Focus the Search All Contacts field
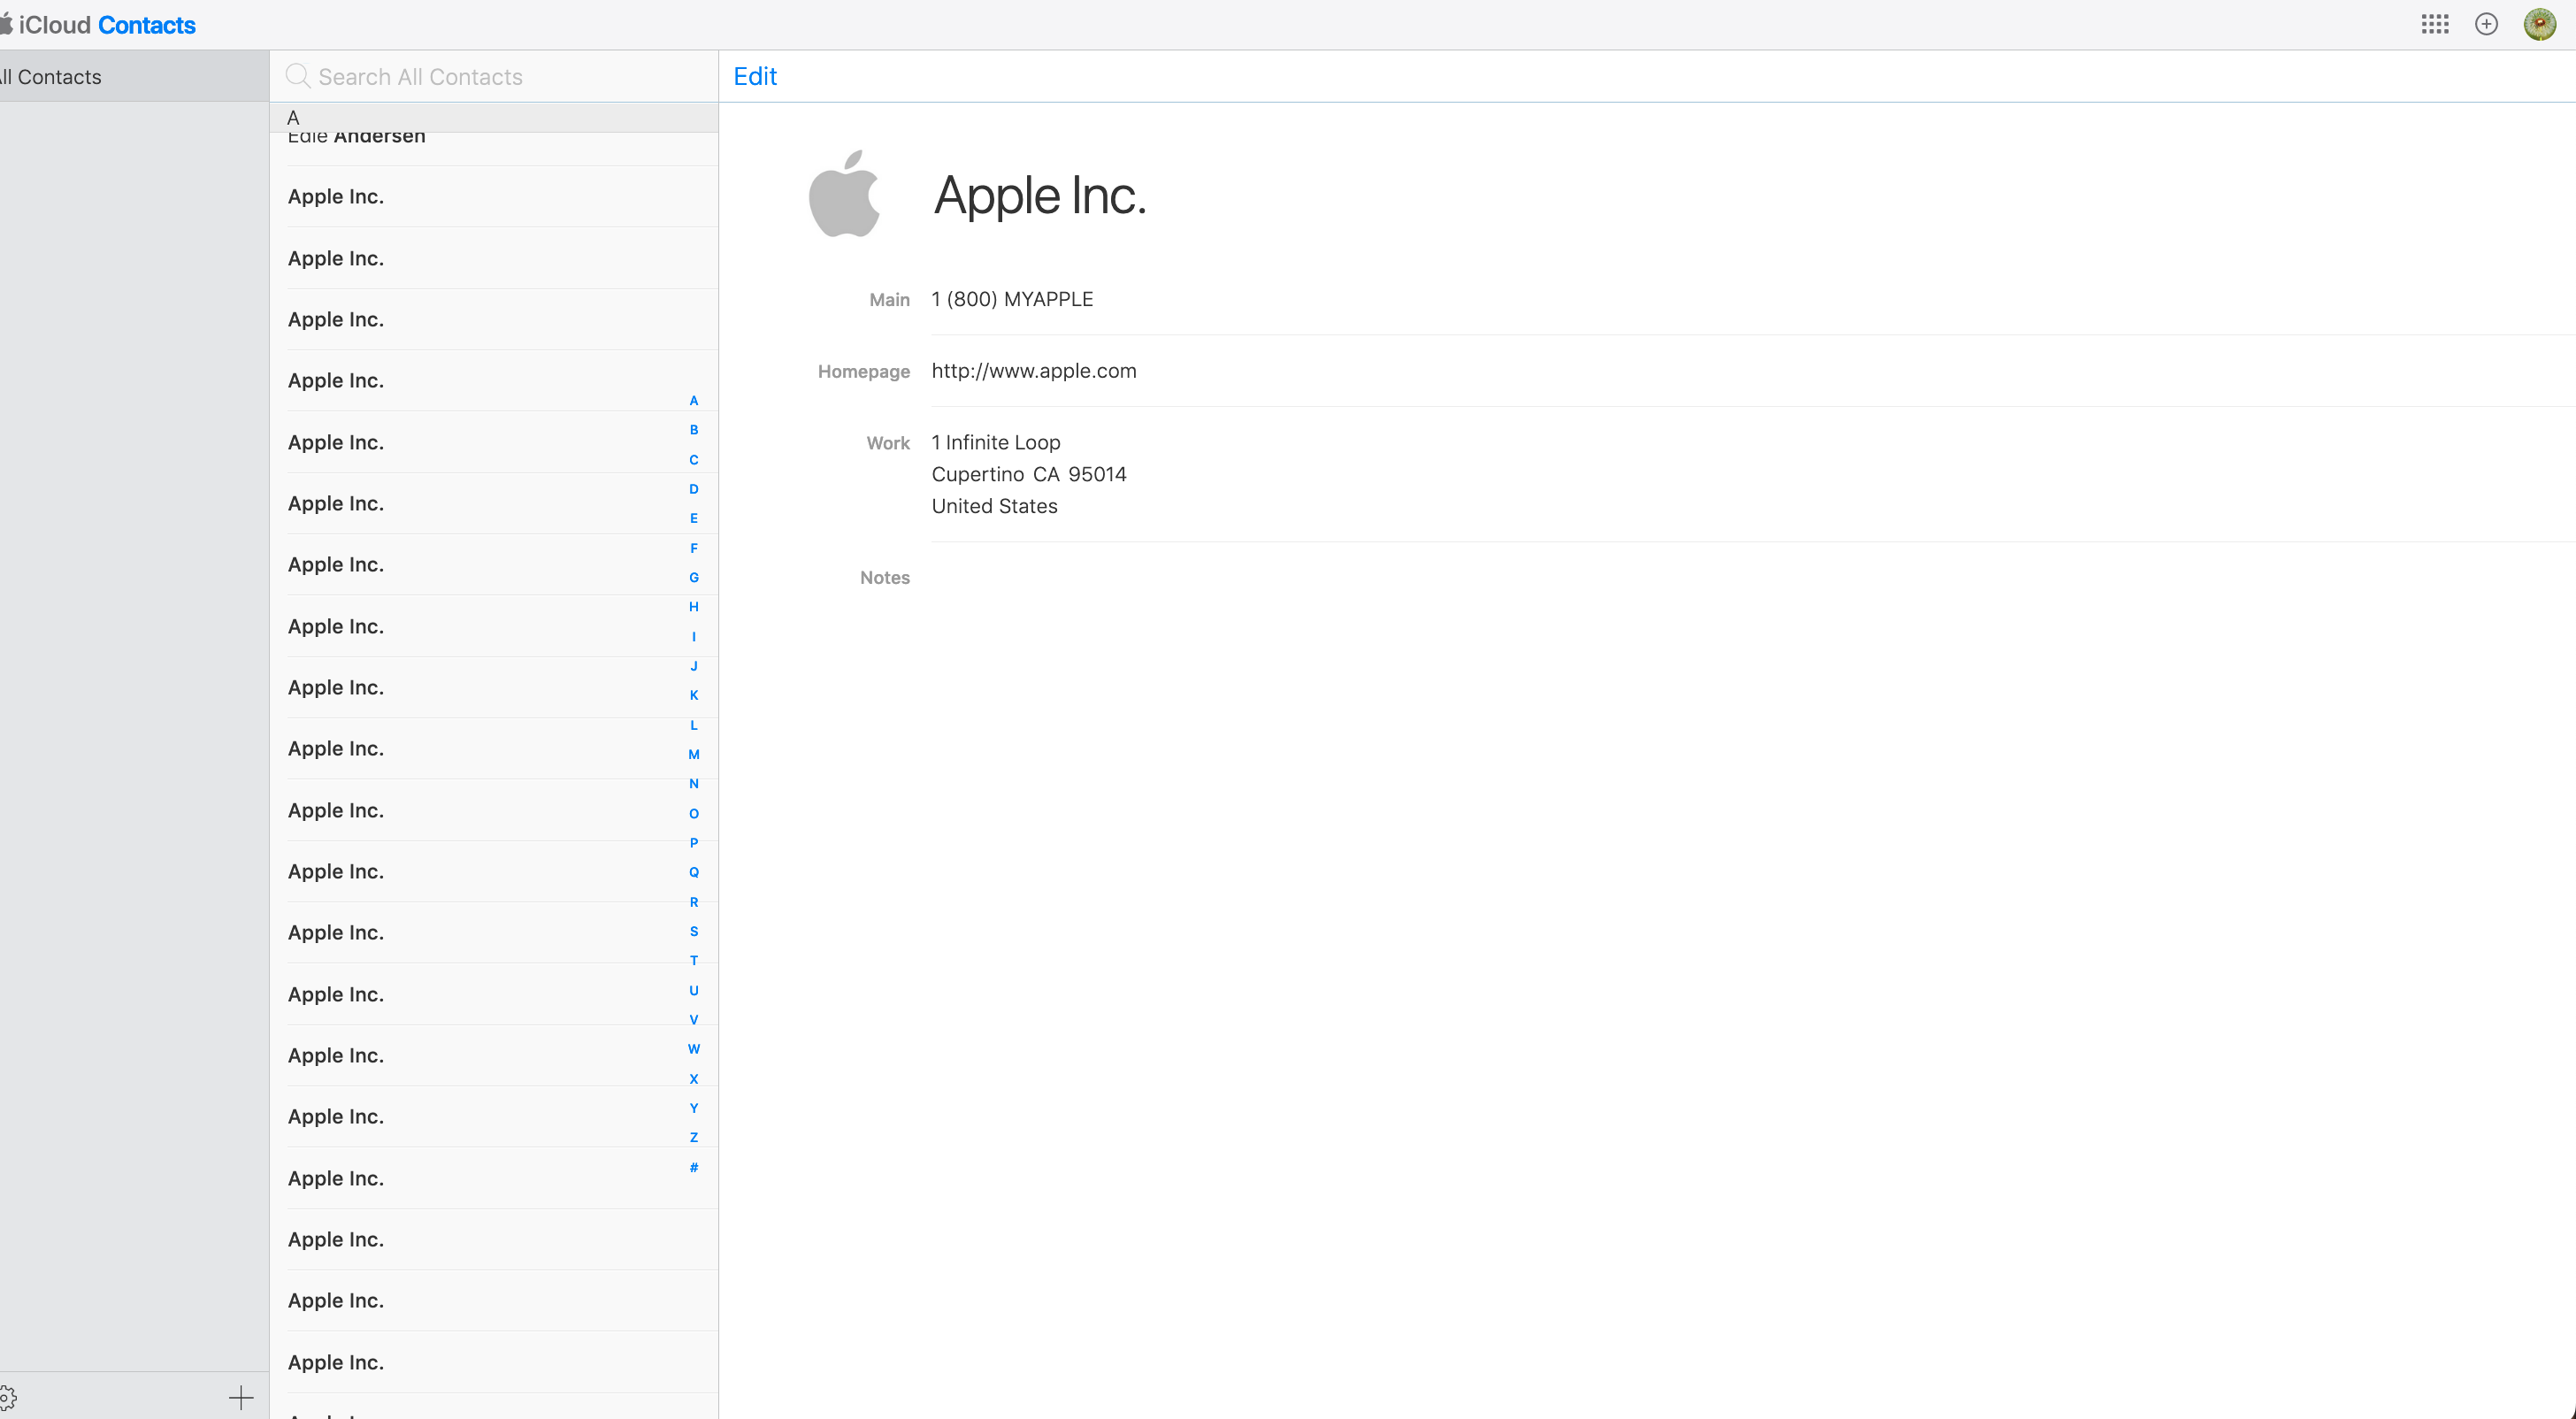The height and width of the screenshot is (1419, 2576). [494, 76]
